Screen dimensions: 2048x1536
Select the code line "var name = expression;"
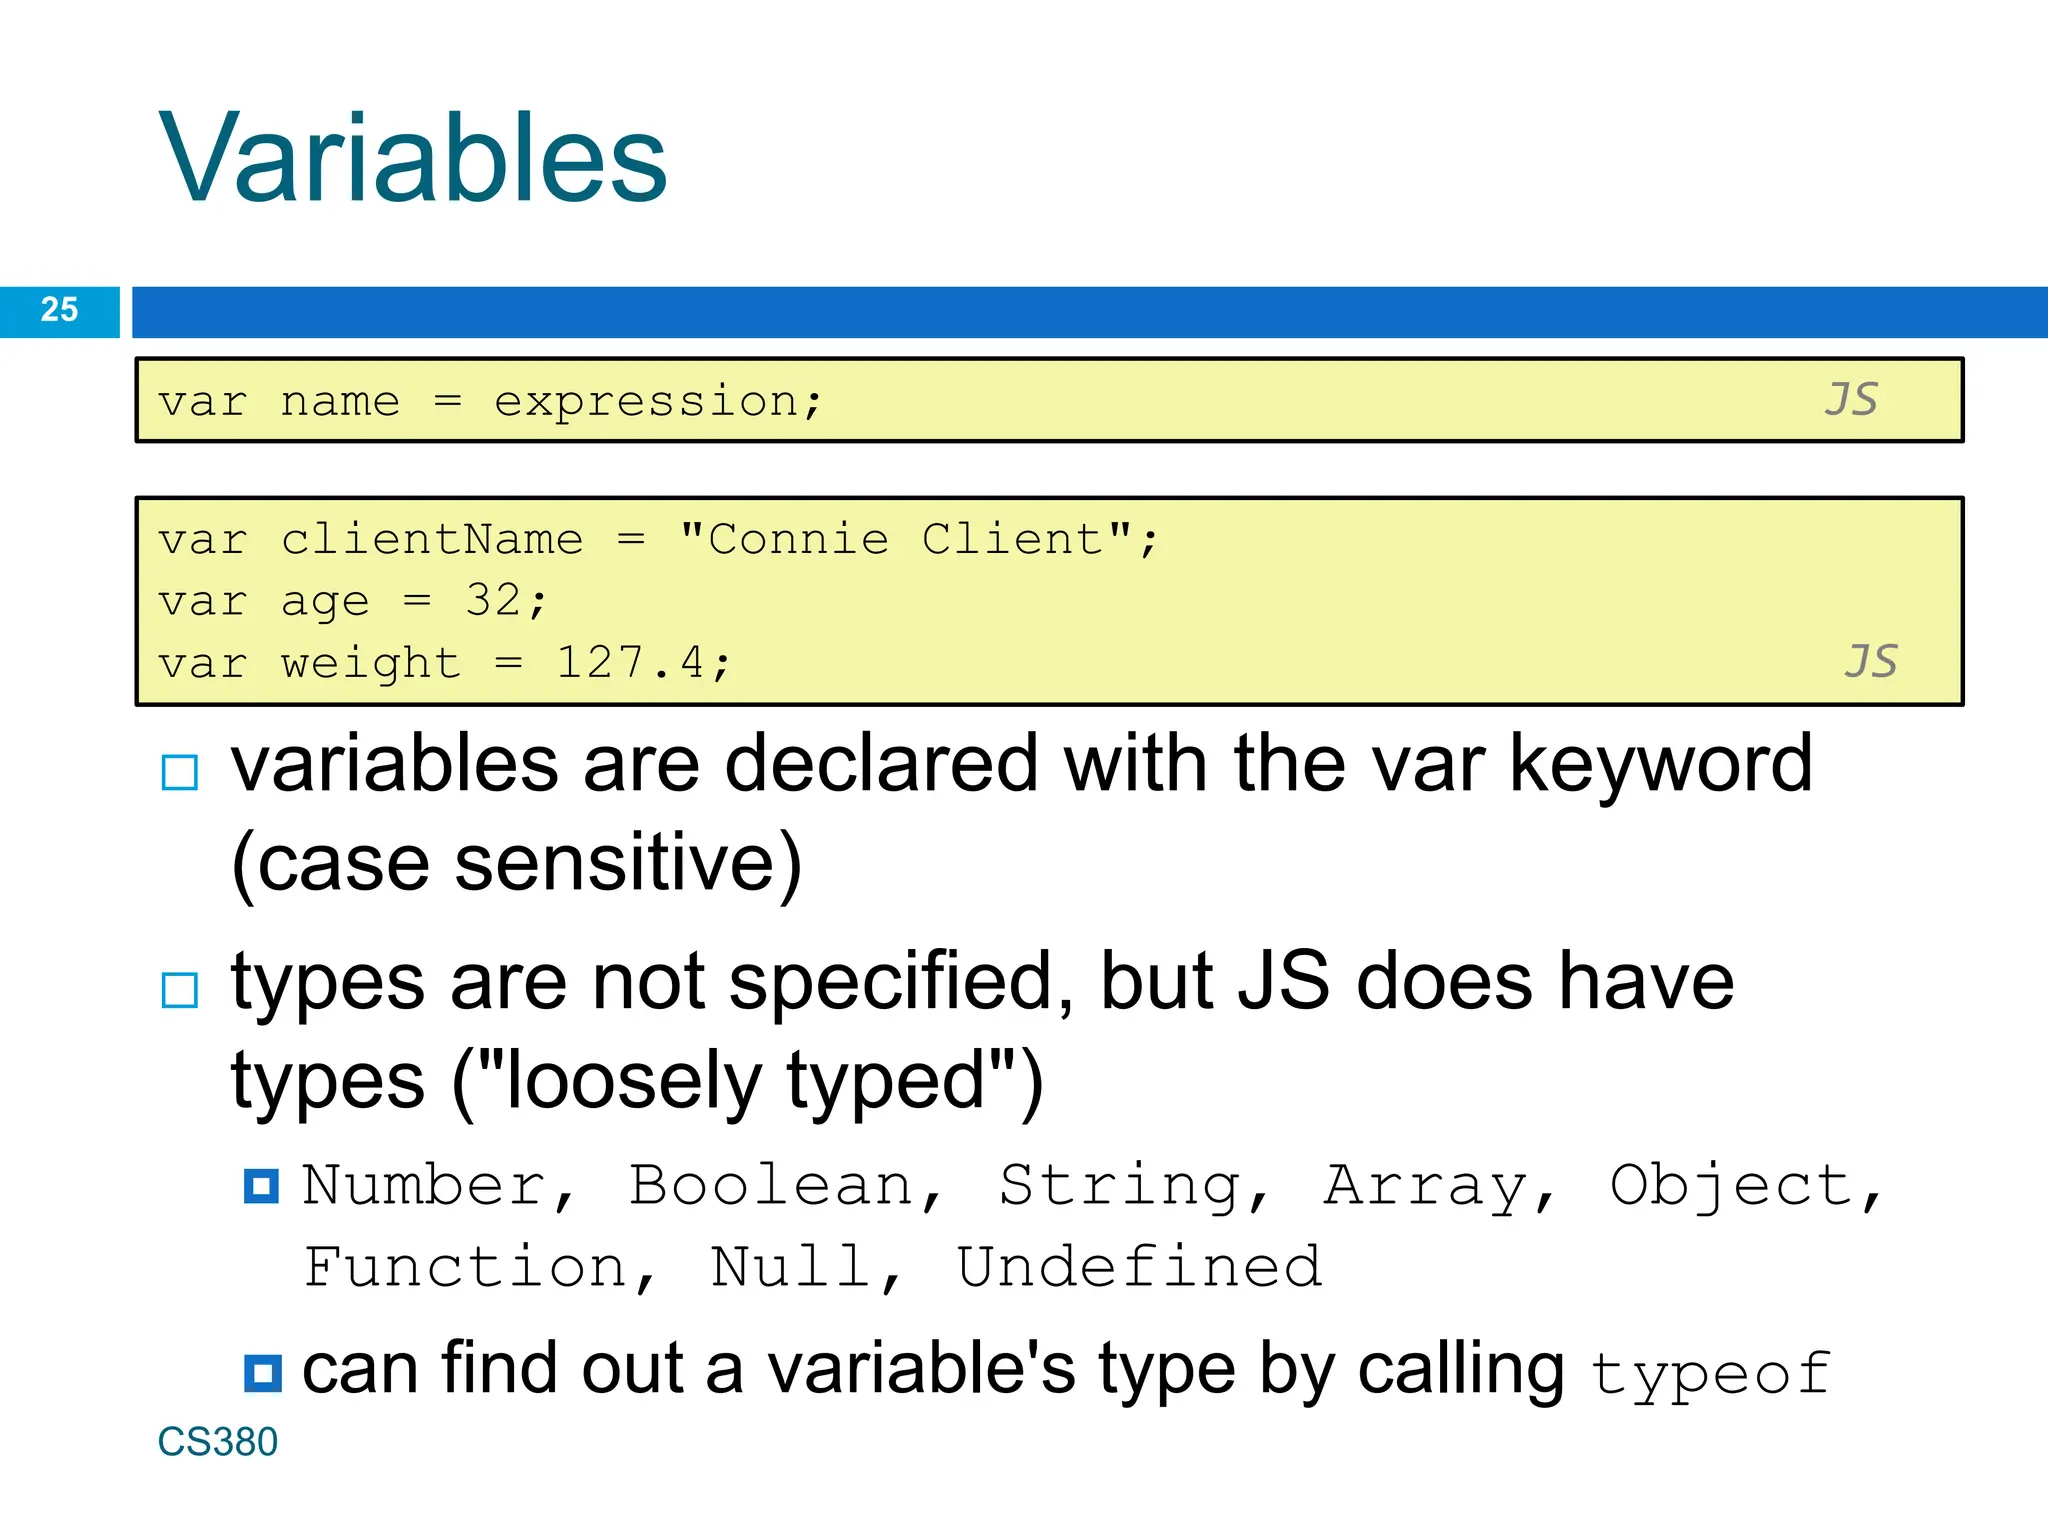490,402
